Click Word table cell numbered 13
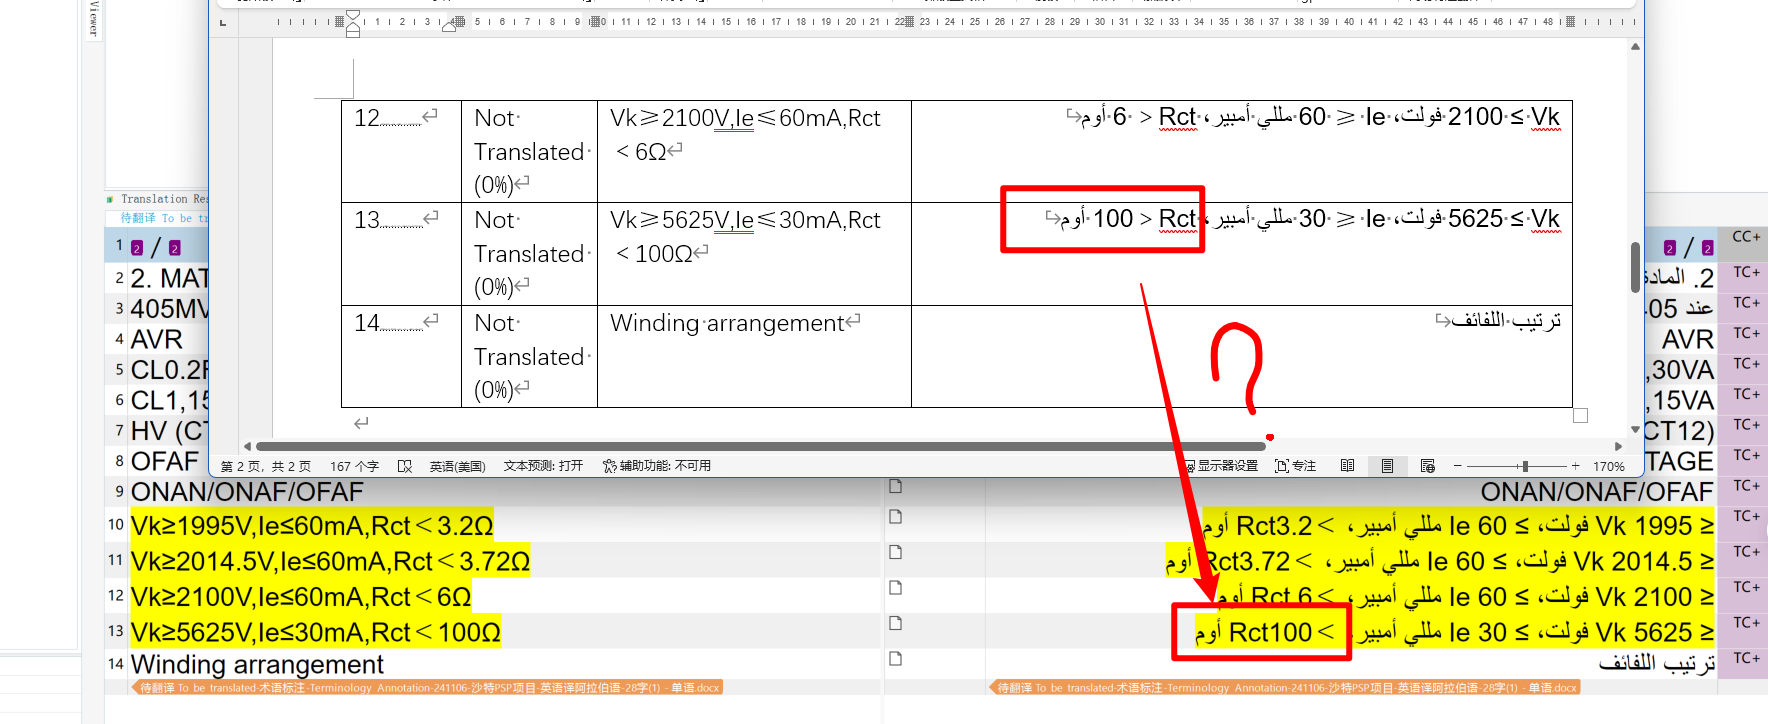 point(401,254)
